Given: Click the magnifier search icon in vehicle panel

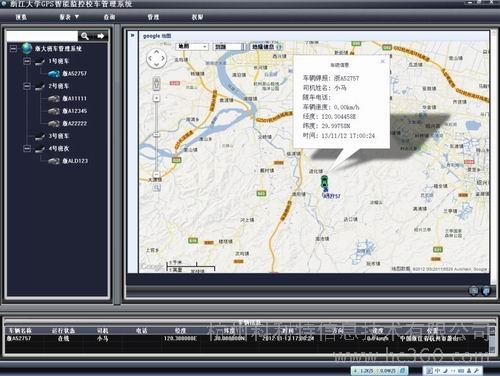Looking at the screenshot, I should coord(85,36).
